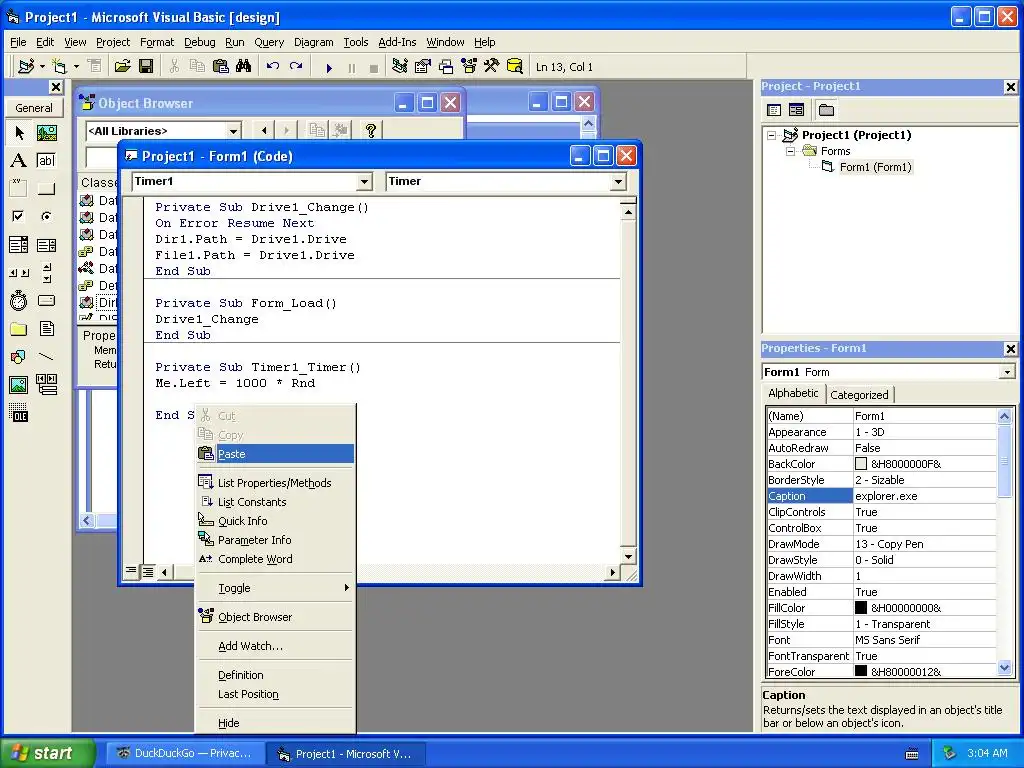Open the Add-Ins menu
The height and width of the screenshot is (768, 1024).
coord(397,42)
